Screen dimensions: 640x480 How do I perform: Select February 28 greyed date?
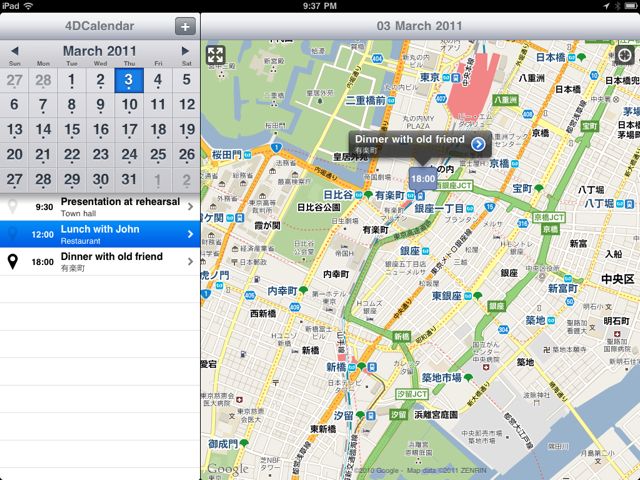coord(43,80)
